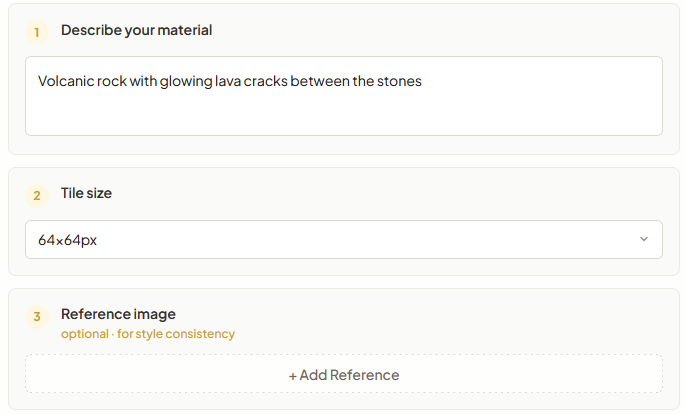This screenshot has height=414, width=685.
Task: Click the plus sign in Add Reference
Action: [293, 376]
